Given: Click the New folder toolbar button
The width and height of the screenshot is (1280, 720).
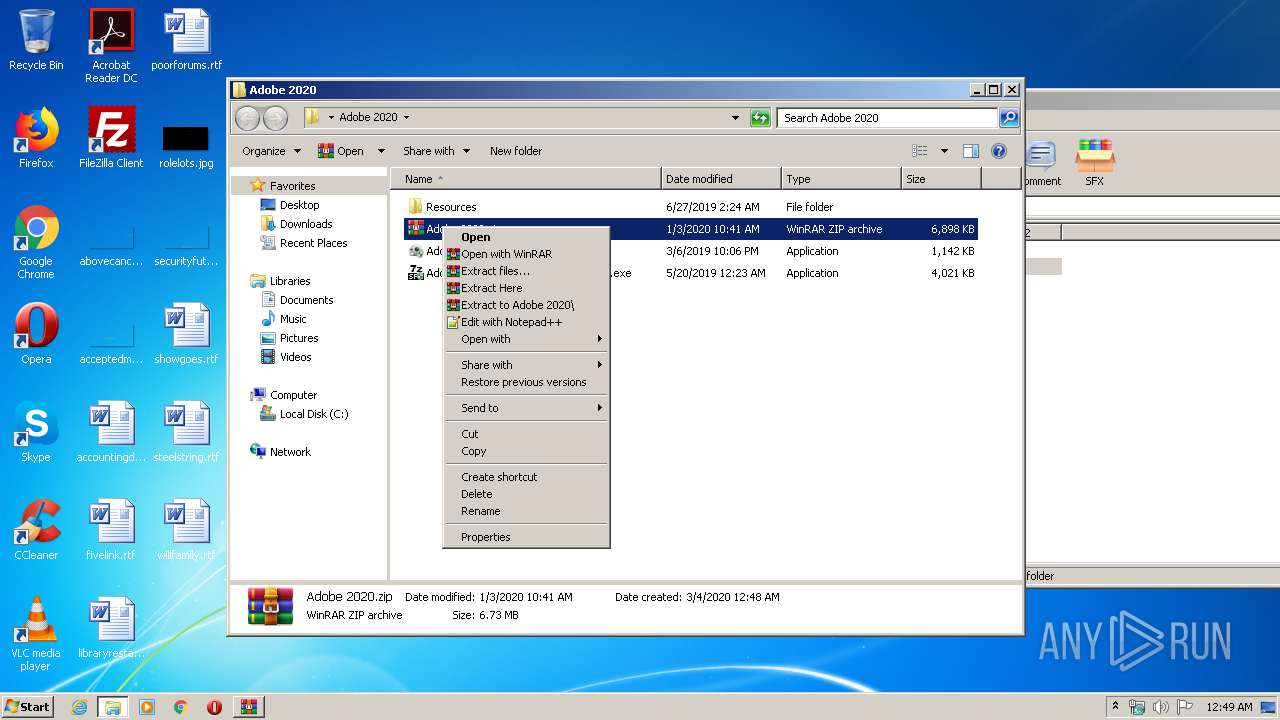Looking at the screenshot, I should (x=516, y=151).
